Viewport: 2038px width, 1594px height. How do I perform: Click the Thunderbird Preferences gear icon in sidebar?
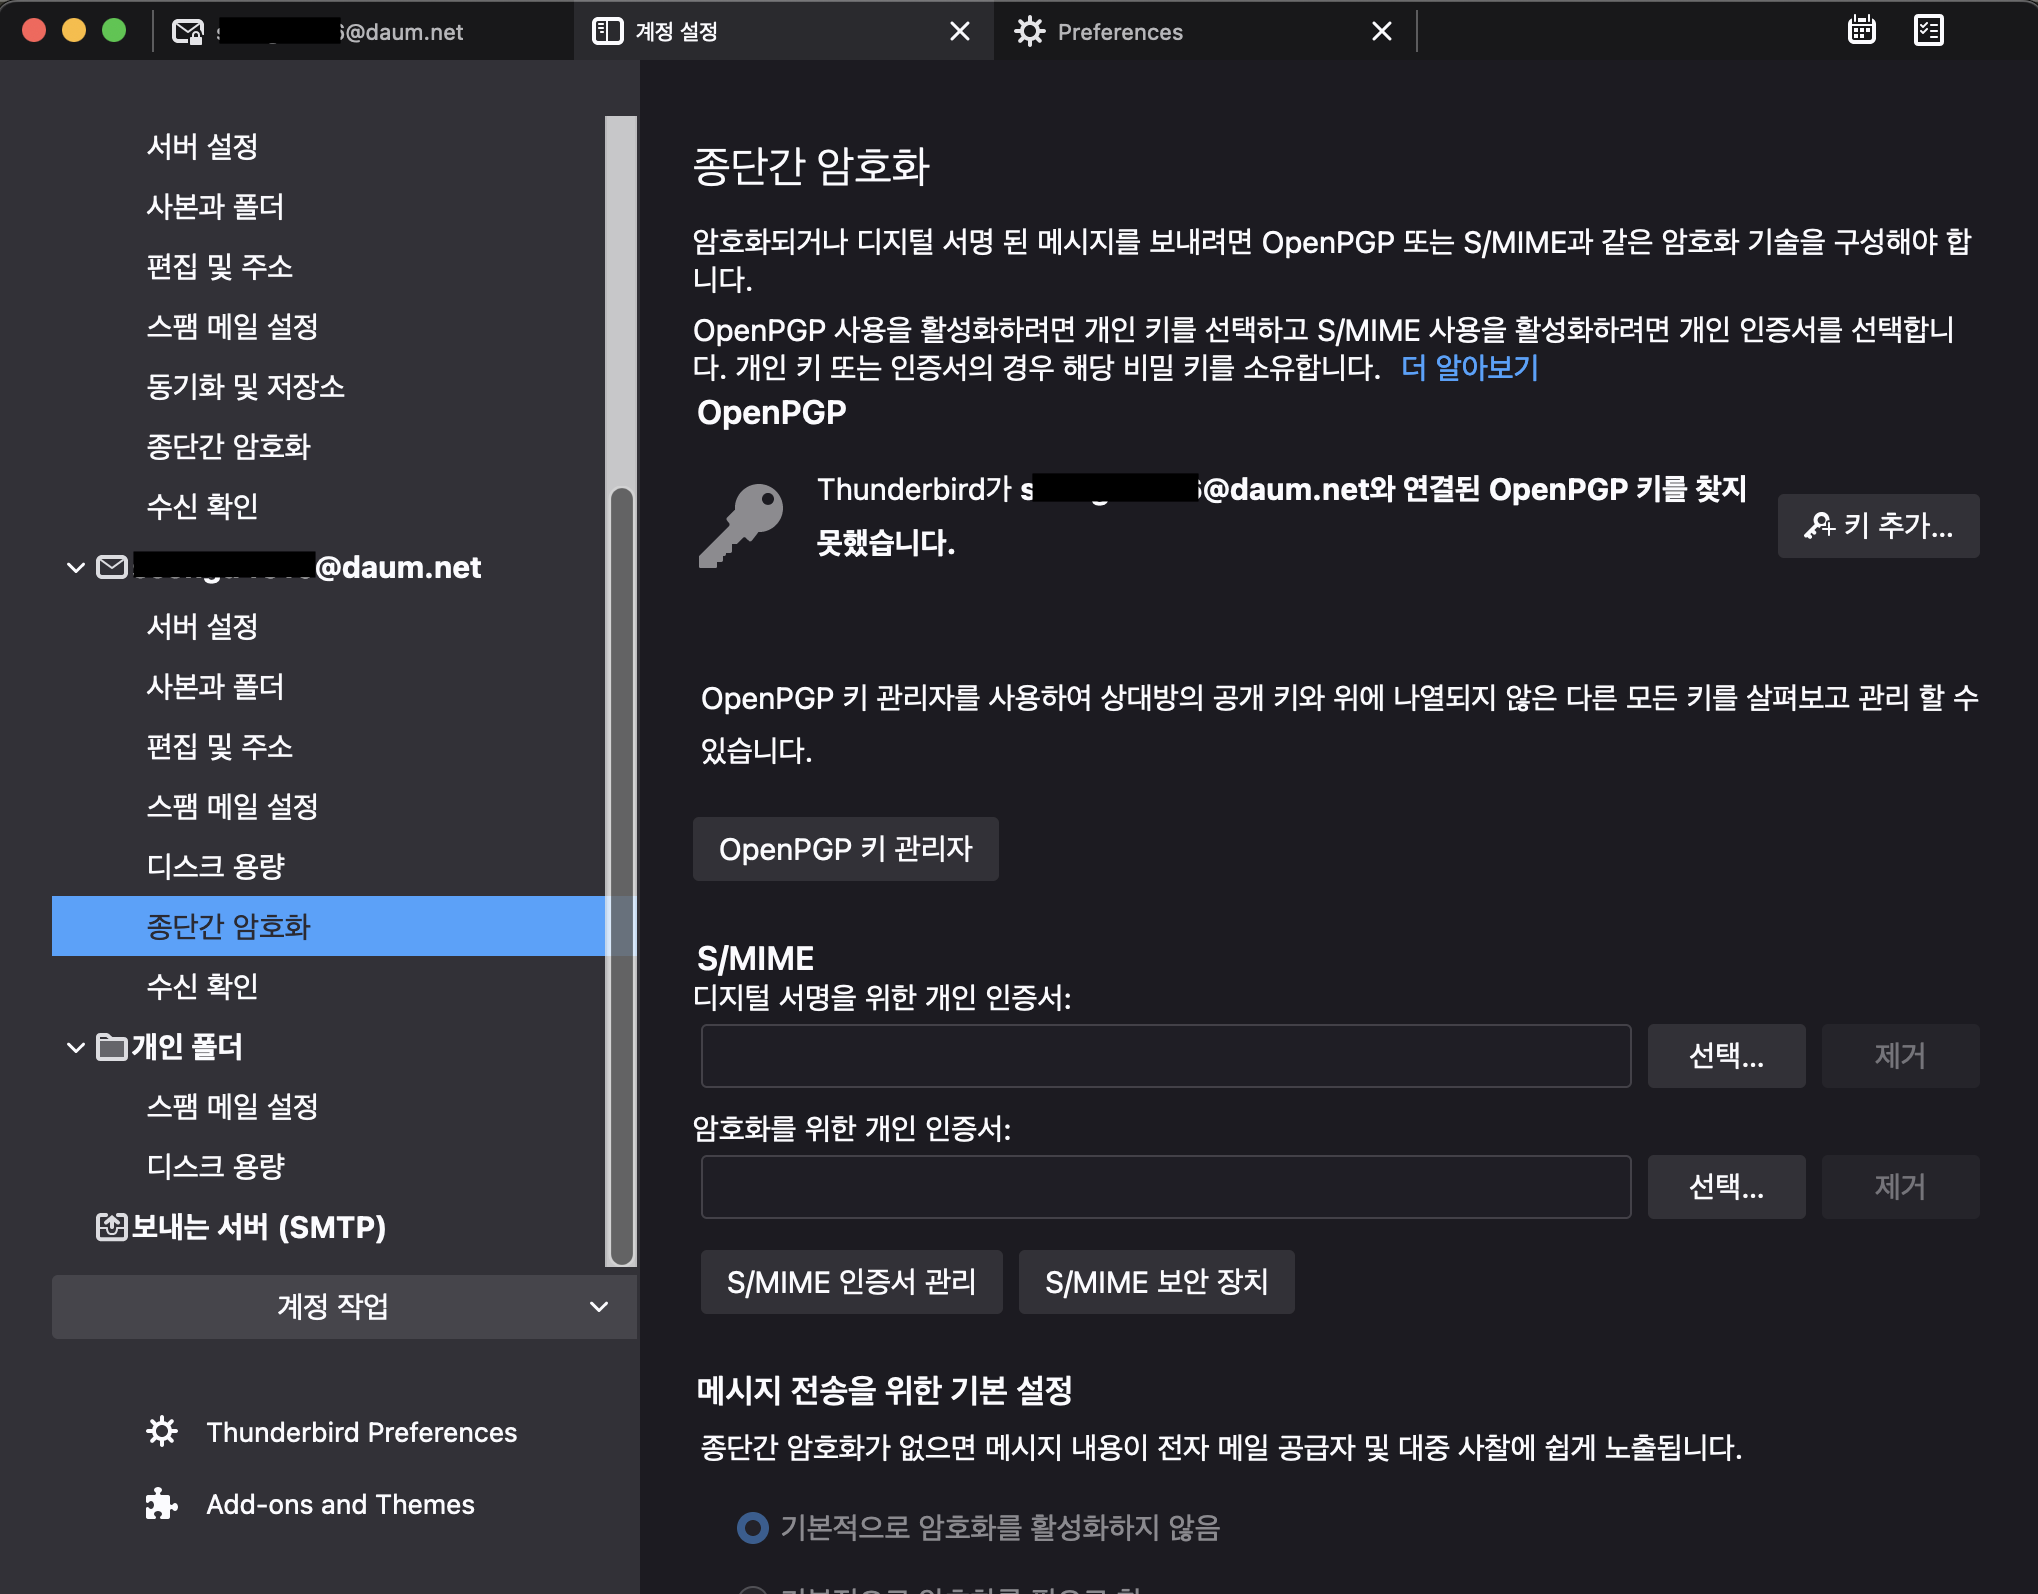coord(162,1431)
